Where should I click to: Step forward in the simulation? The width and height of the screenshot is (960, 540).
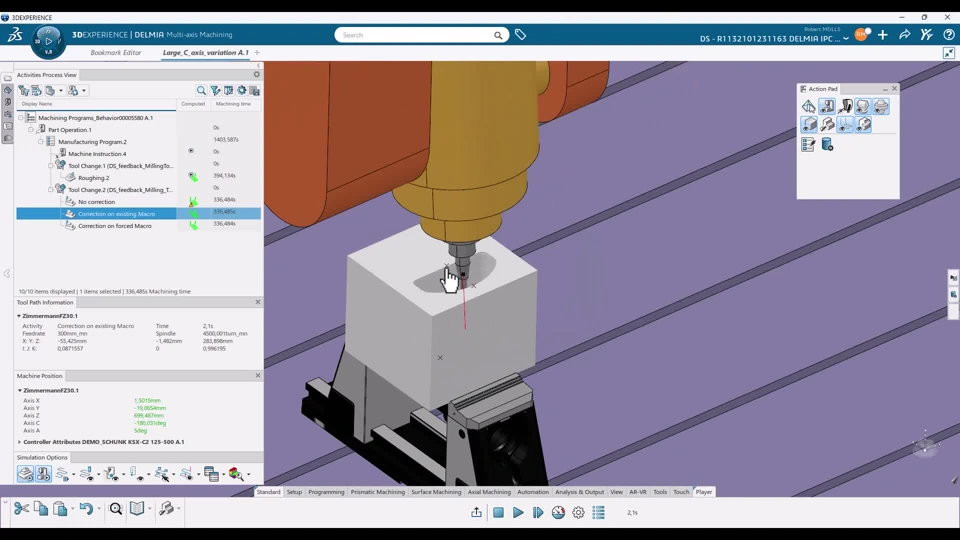[x=538, y=512]
